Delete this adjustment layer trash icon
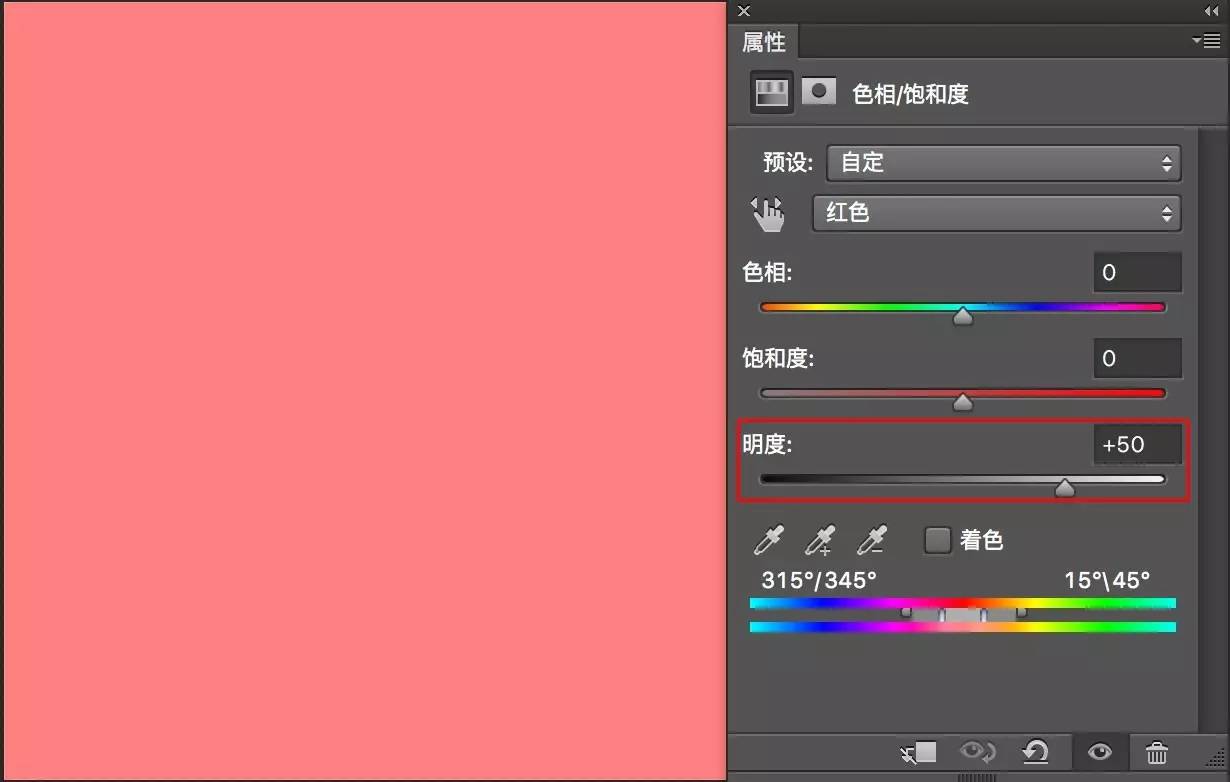The height and width of the screenshot is (782, 1230). (x=1156, y=752)
